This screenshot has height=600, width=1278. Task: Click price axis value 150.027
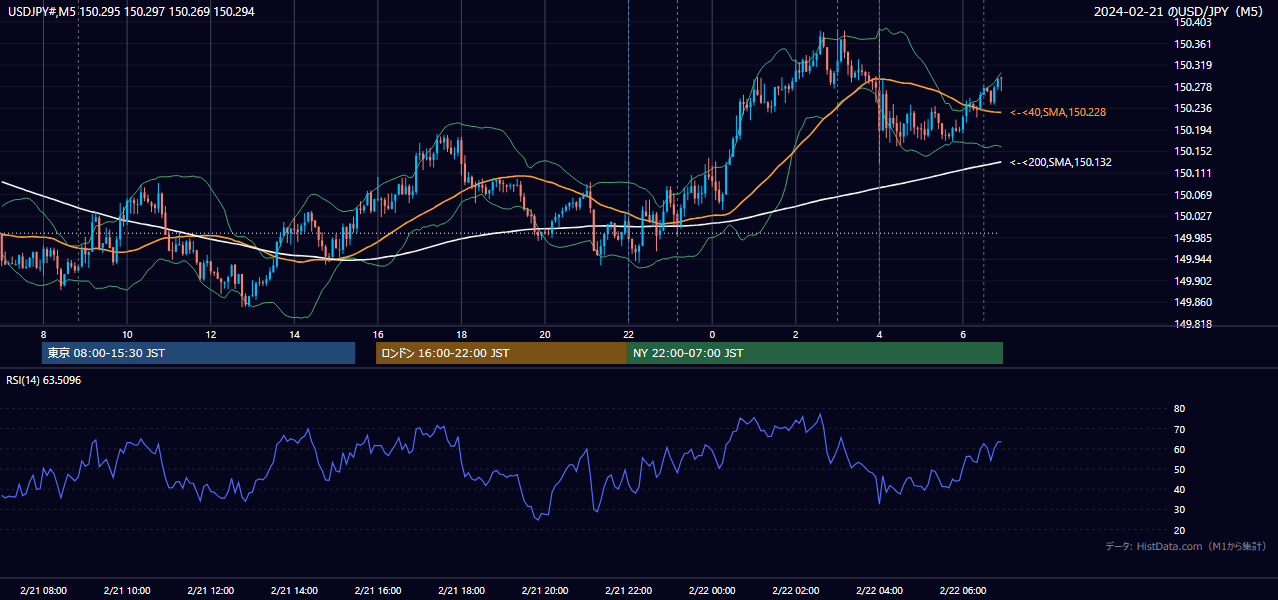pos(1194,216)
